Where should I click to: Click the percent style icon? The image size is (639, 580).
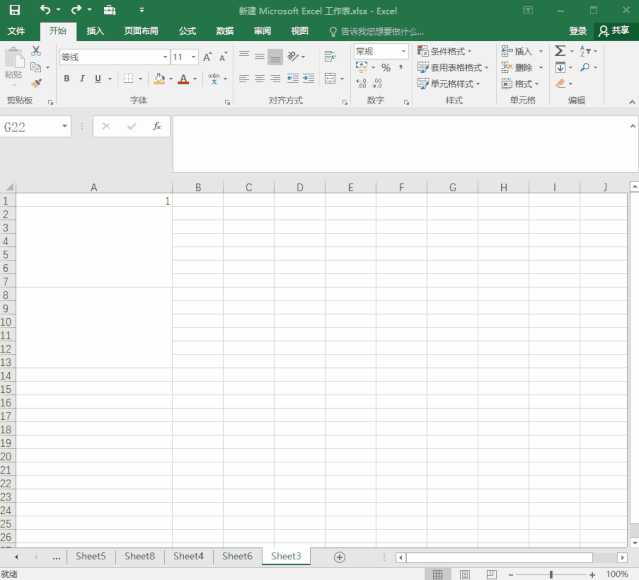coord(386,68)
